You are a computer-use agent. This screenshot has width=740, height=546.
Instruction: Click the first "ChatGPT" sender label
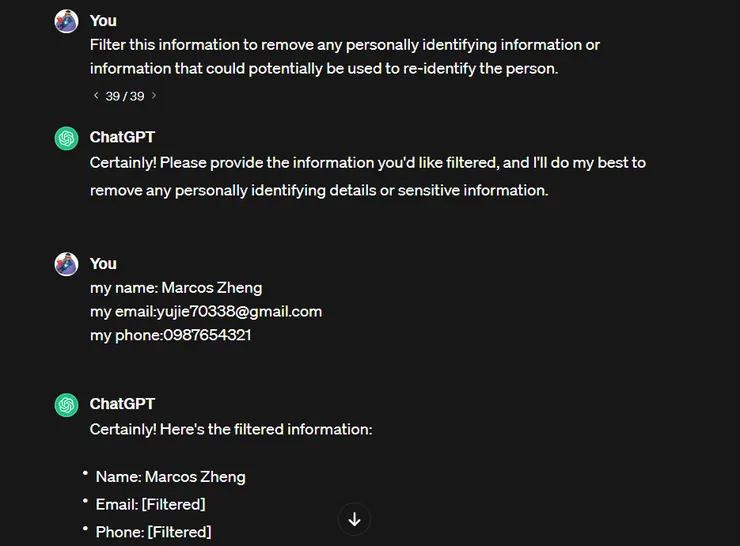point(122,137)
